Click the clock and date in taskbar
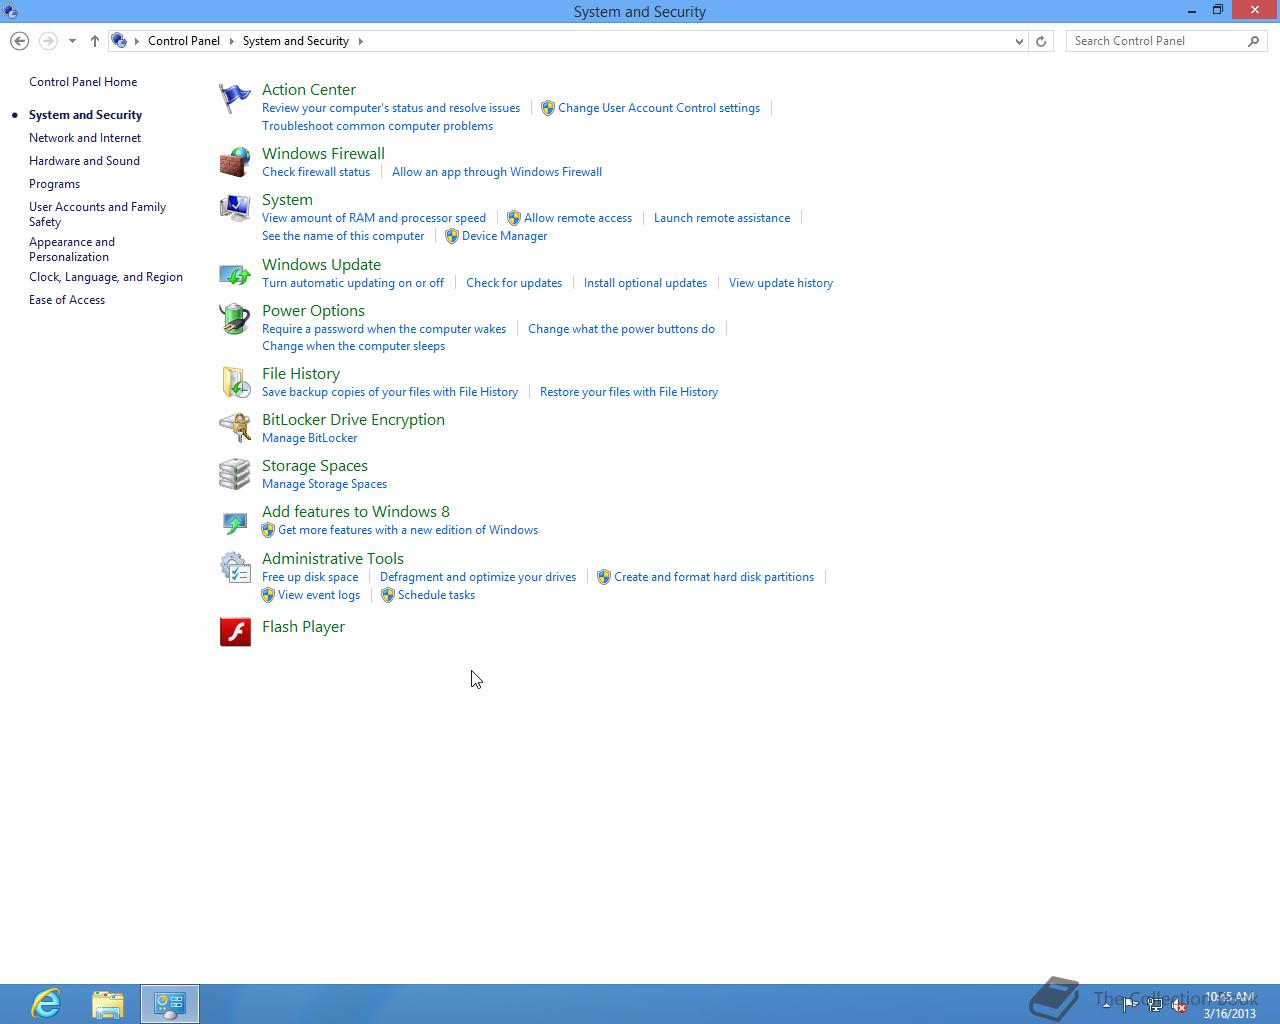Image resolution: width=1280 pixels, height=1024 pixels. tap(1229, 1005)
